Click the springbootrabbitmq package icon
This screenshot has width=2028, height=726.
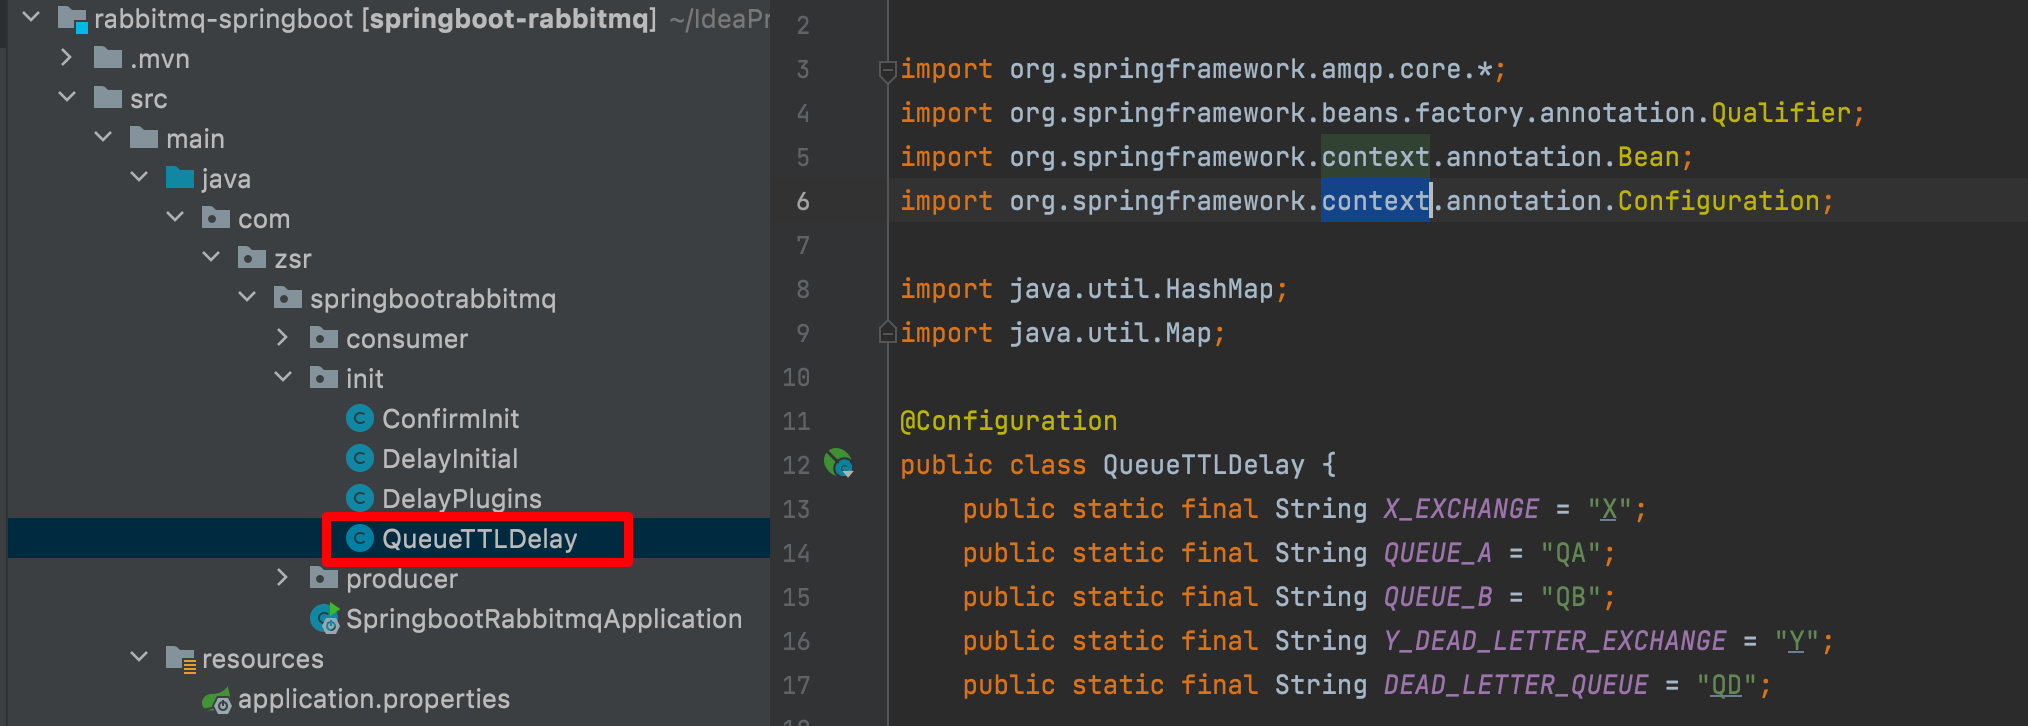[x=288, y=297]
